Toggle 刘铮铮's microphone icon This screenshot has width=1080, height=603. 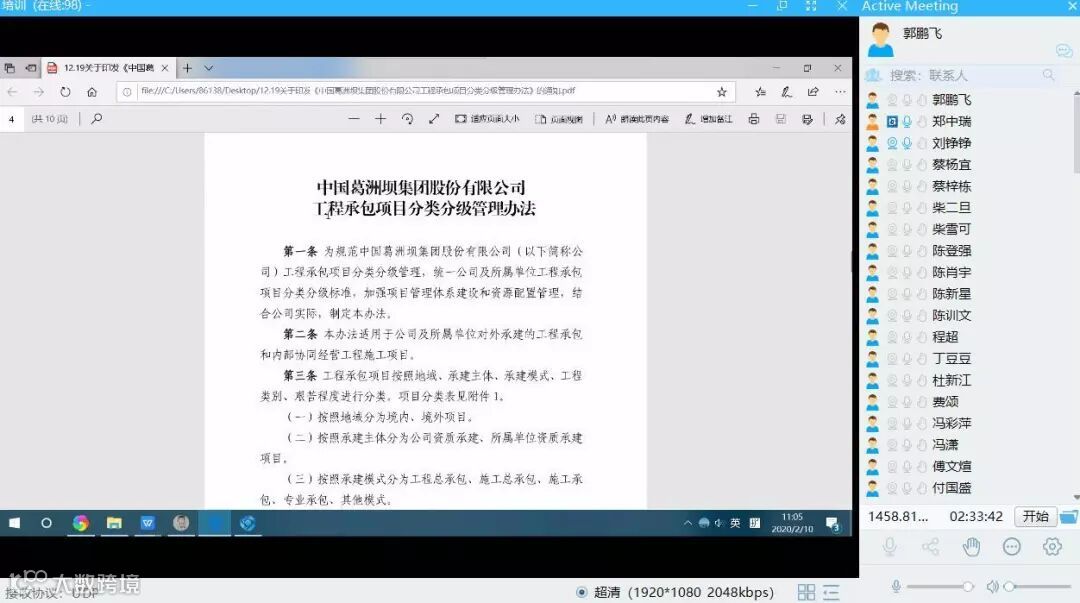coord(907,143)
